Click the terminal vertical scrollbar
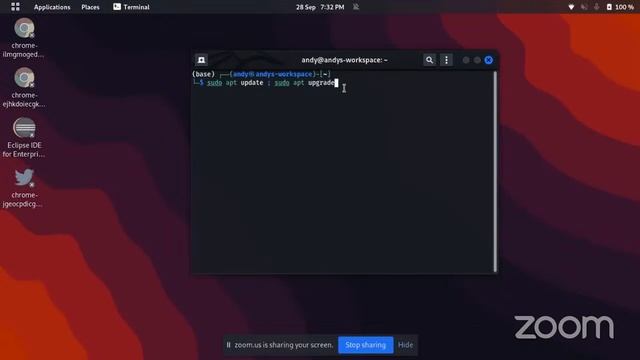The width and height of the screenshot is (640, 360). click(496, 171)
